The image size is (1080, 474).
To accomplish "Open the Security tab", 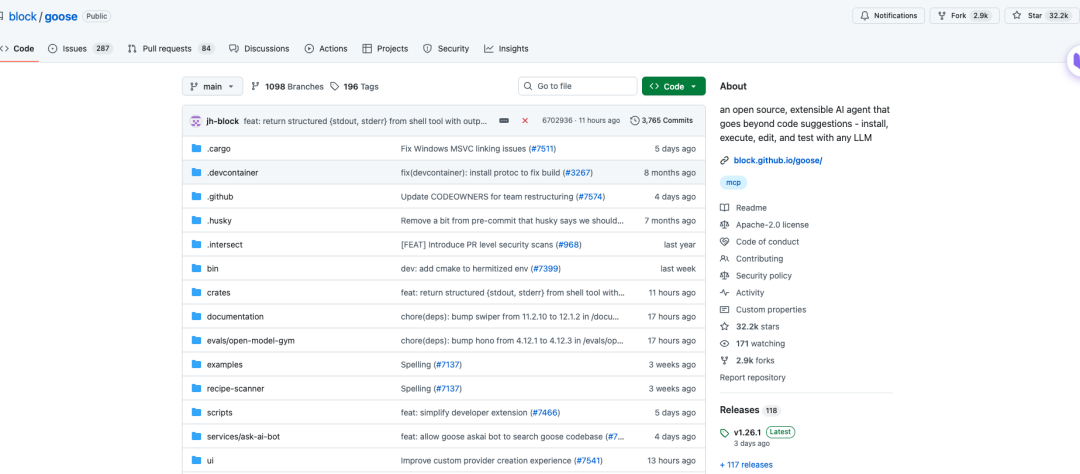I will pos(446,49).
